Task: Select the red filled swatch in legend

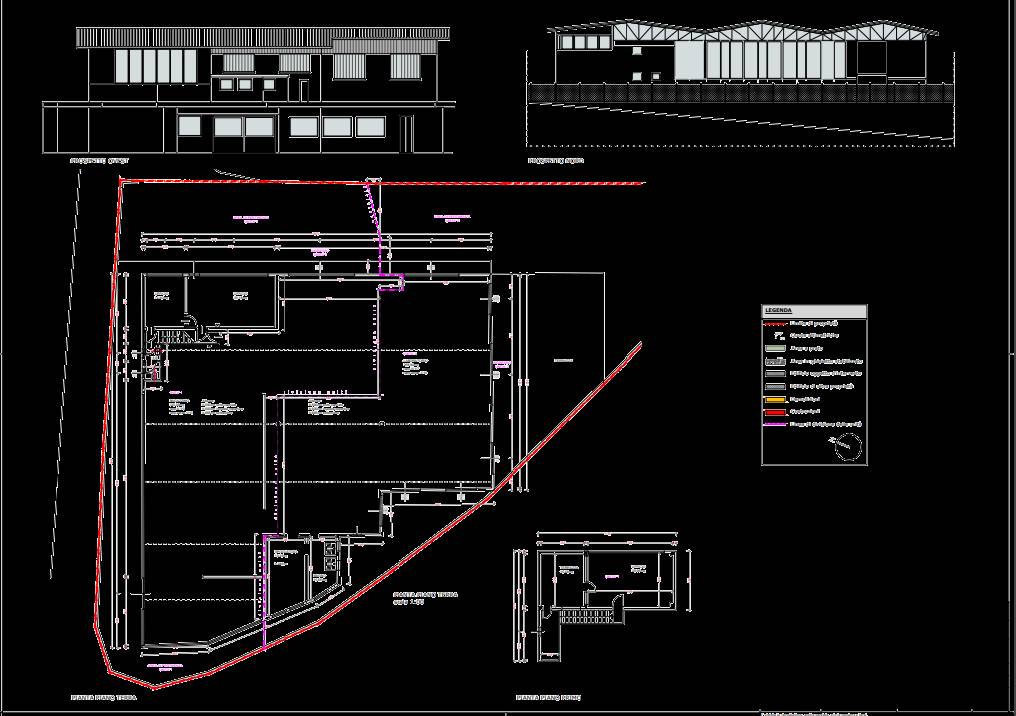Action: click(775, 412)
